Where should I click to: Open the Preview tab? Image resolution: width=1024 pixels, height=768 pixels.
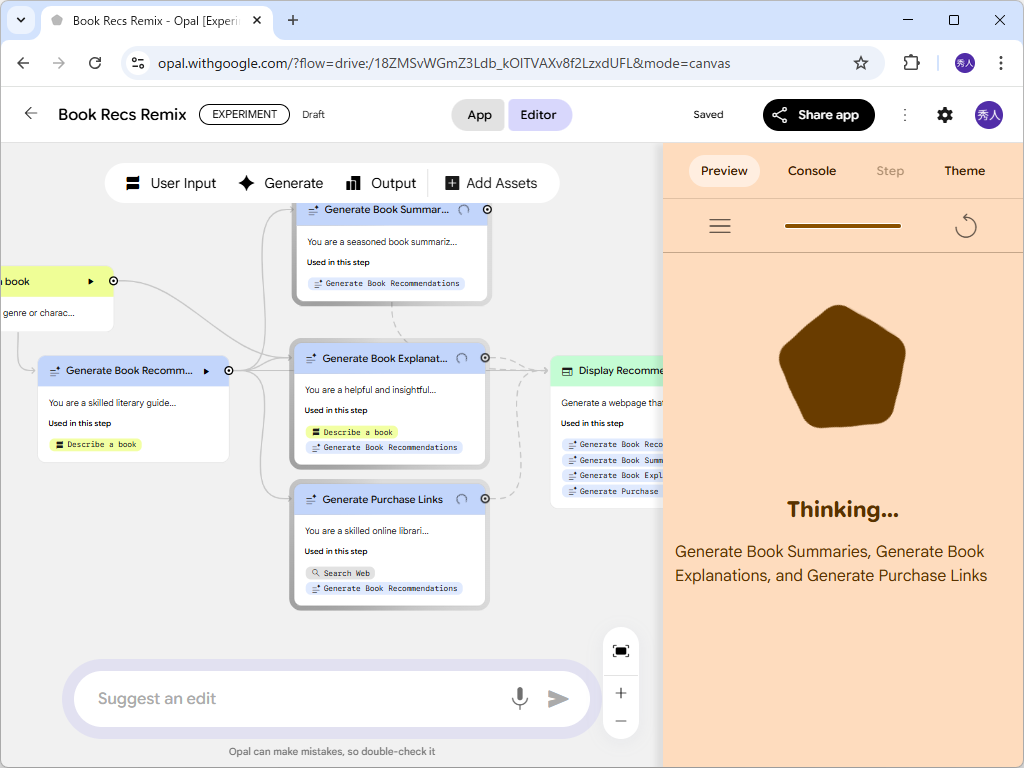[x=724, y=171]
